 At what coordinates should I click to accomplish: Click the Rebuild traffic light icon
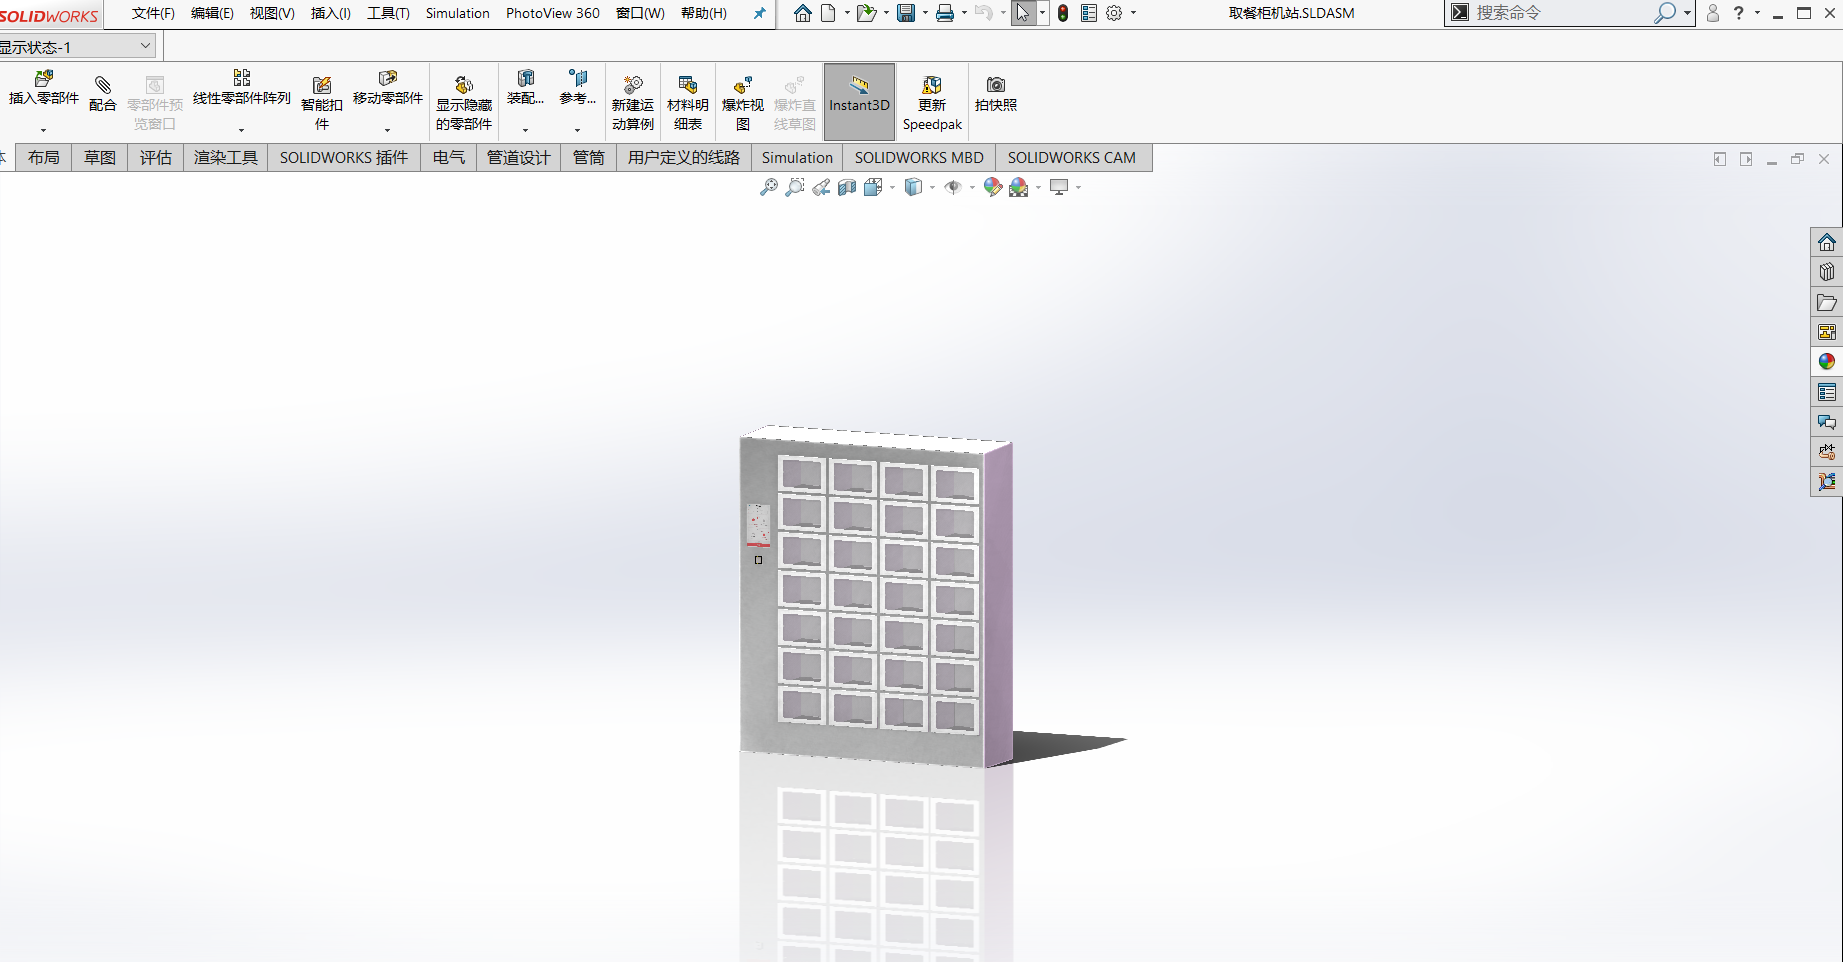1063,13
